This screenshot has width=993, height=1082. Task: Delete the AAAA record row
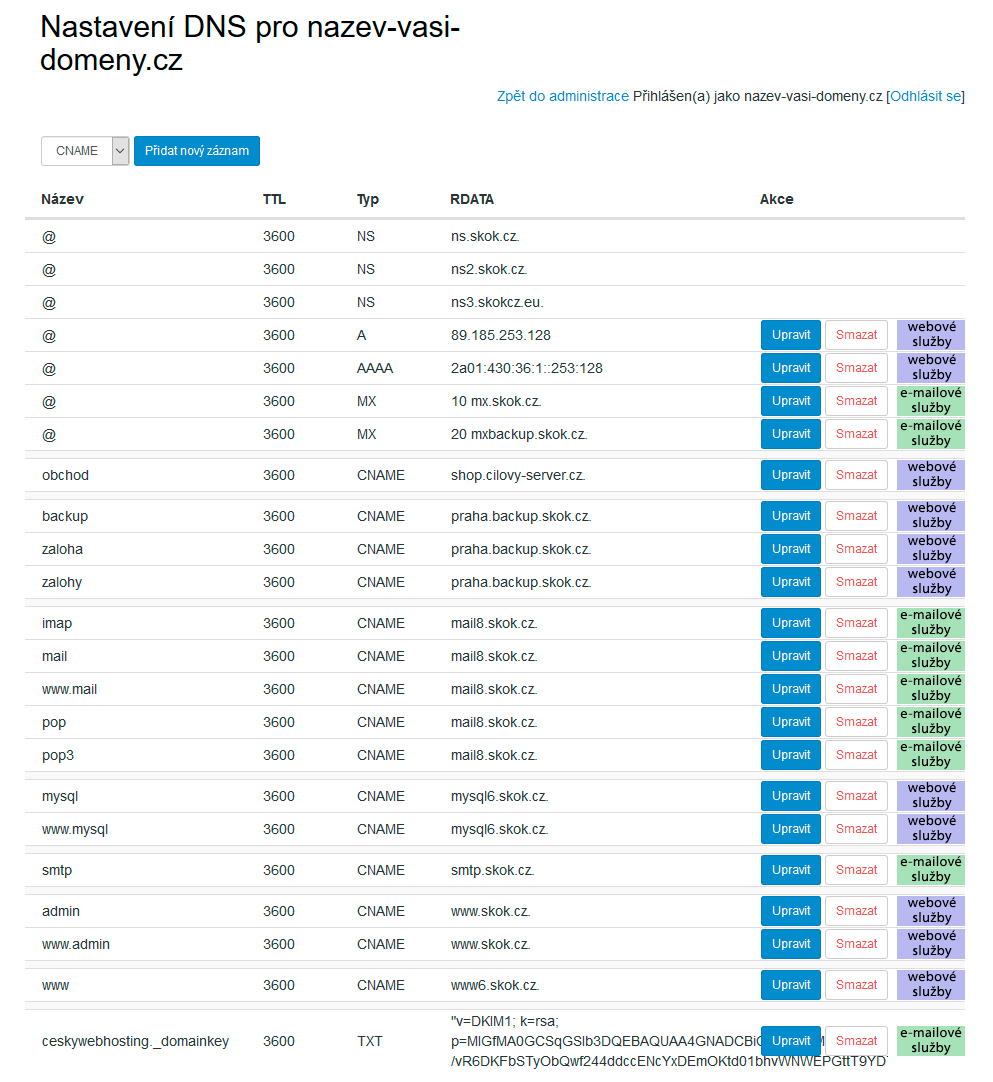click(x=856, y=368)
